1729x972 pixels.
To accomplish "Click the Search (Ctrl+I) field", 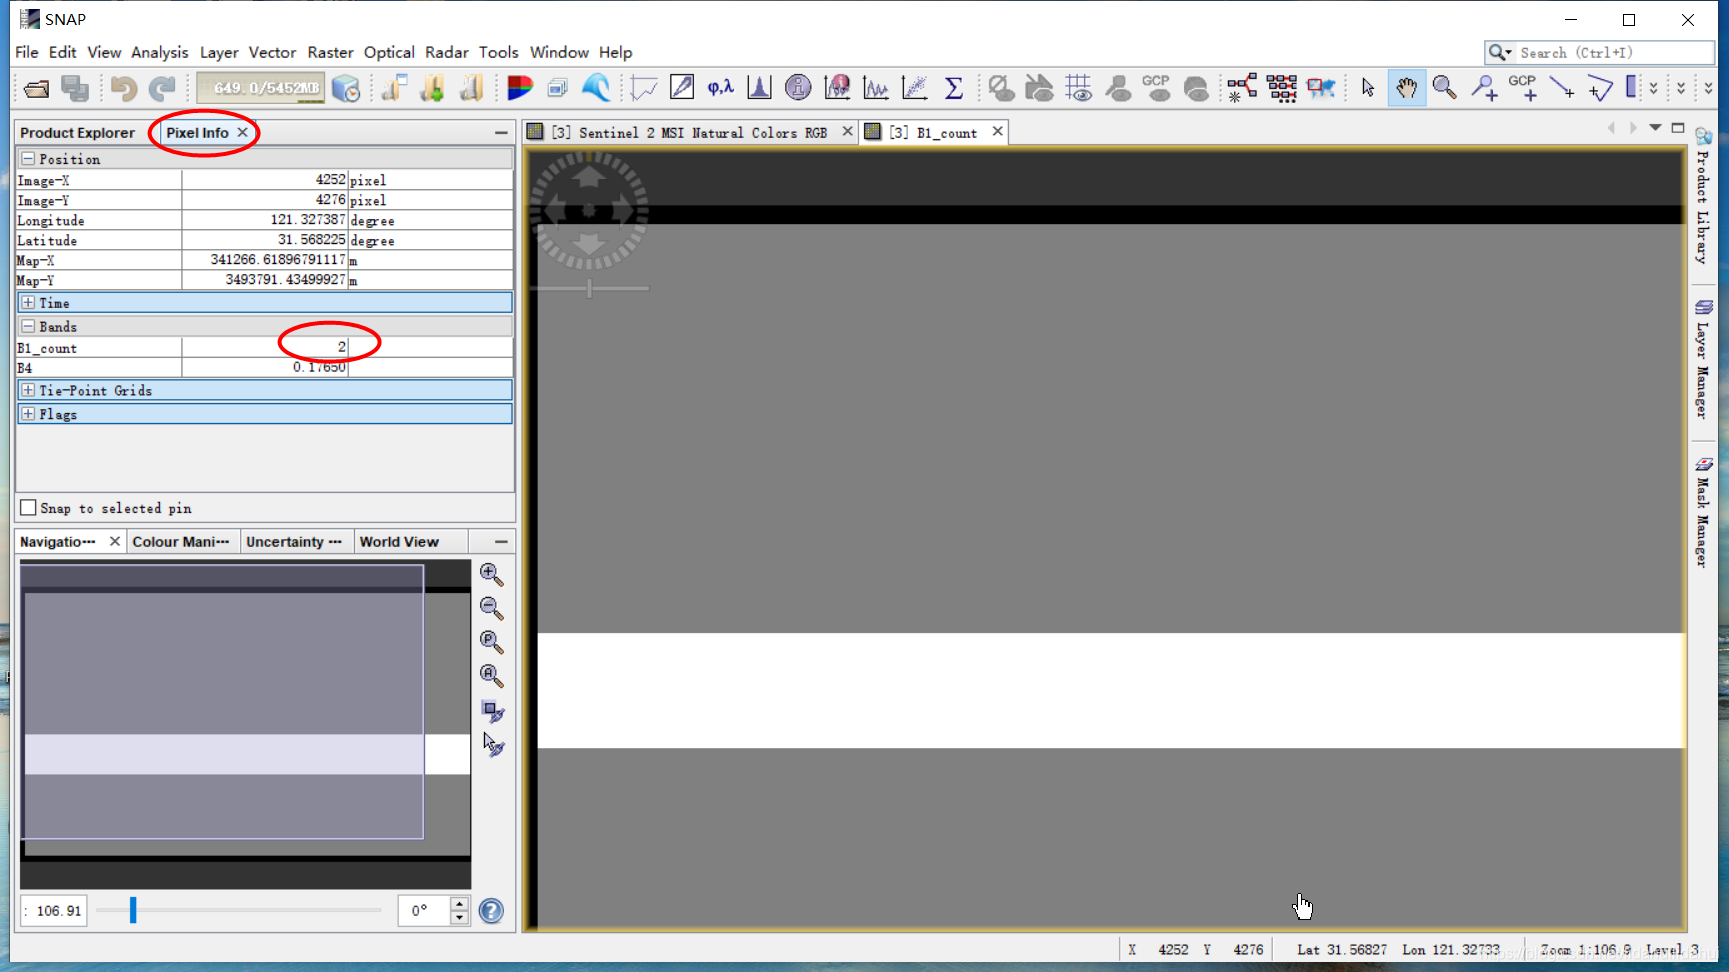I will [x=1615, y=53].
